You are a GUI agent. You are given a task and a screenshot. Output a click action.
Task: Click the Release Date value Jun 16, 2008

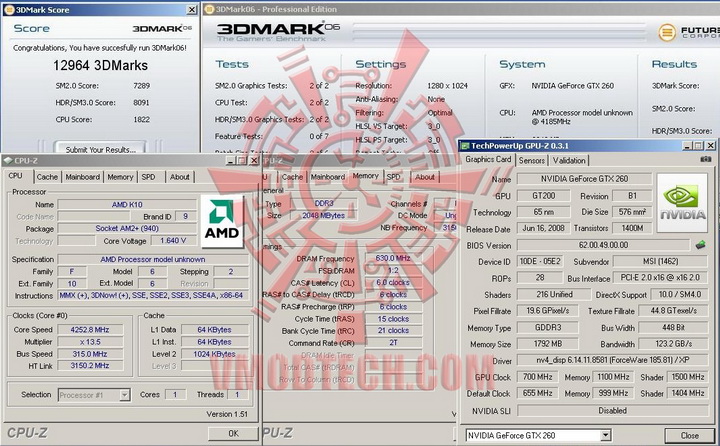coord(543,228)
